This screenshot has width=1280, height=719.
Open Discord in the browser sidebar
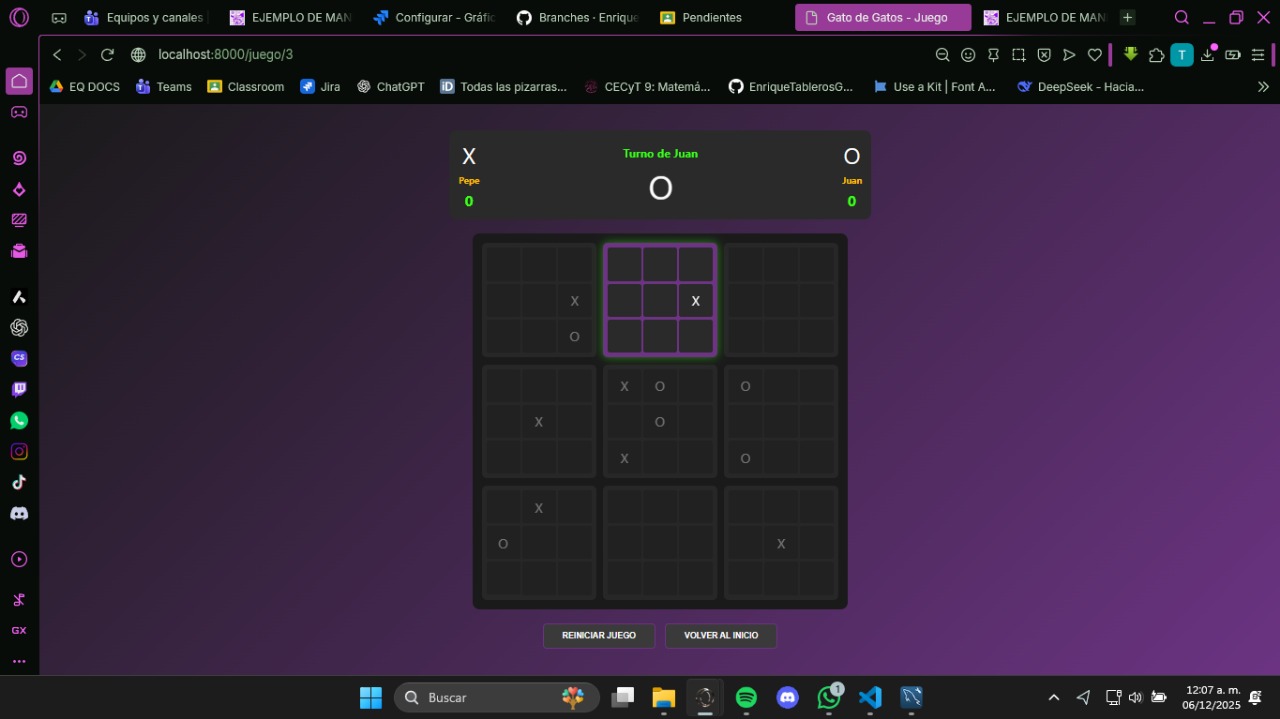click(19, 513)
